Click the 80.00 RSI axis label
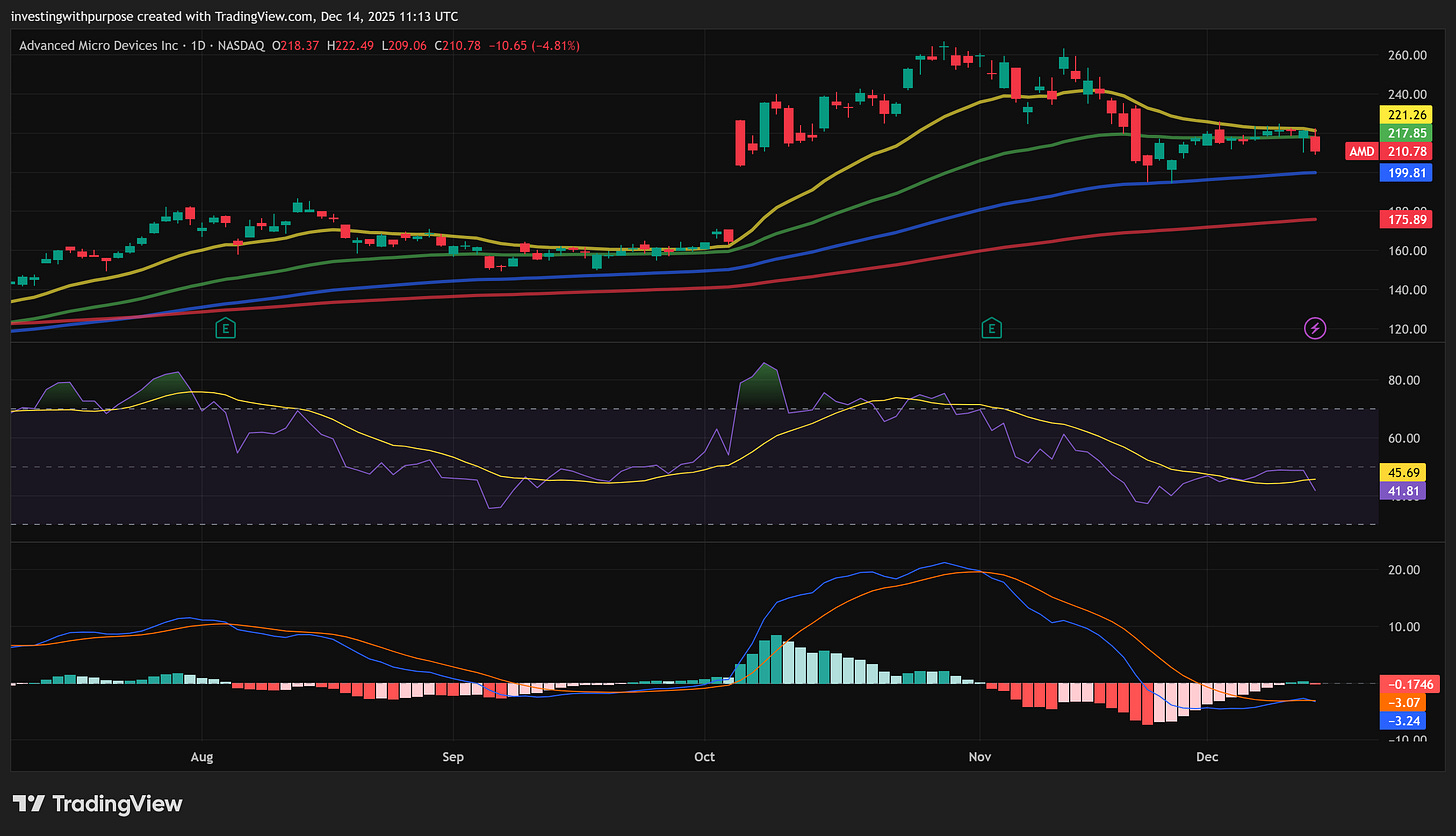 coord(1405,380)
